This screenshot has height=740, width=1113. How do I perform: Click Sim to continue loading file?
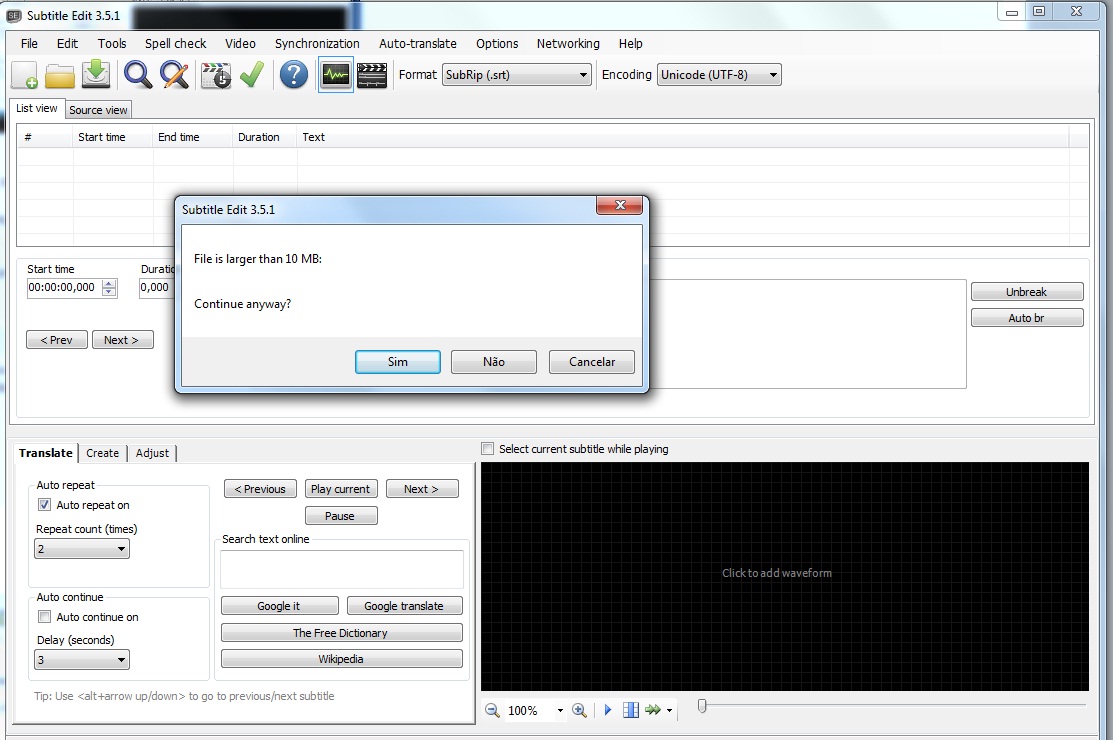click(398, 362)
